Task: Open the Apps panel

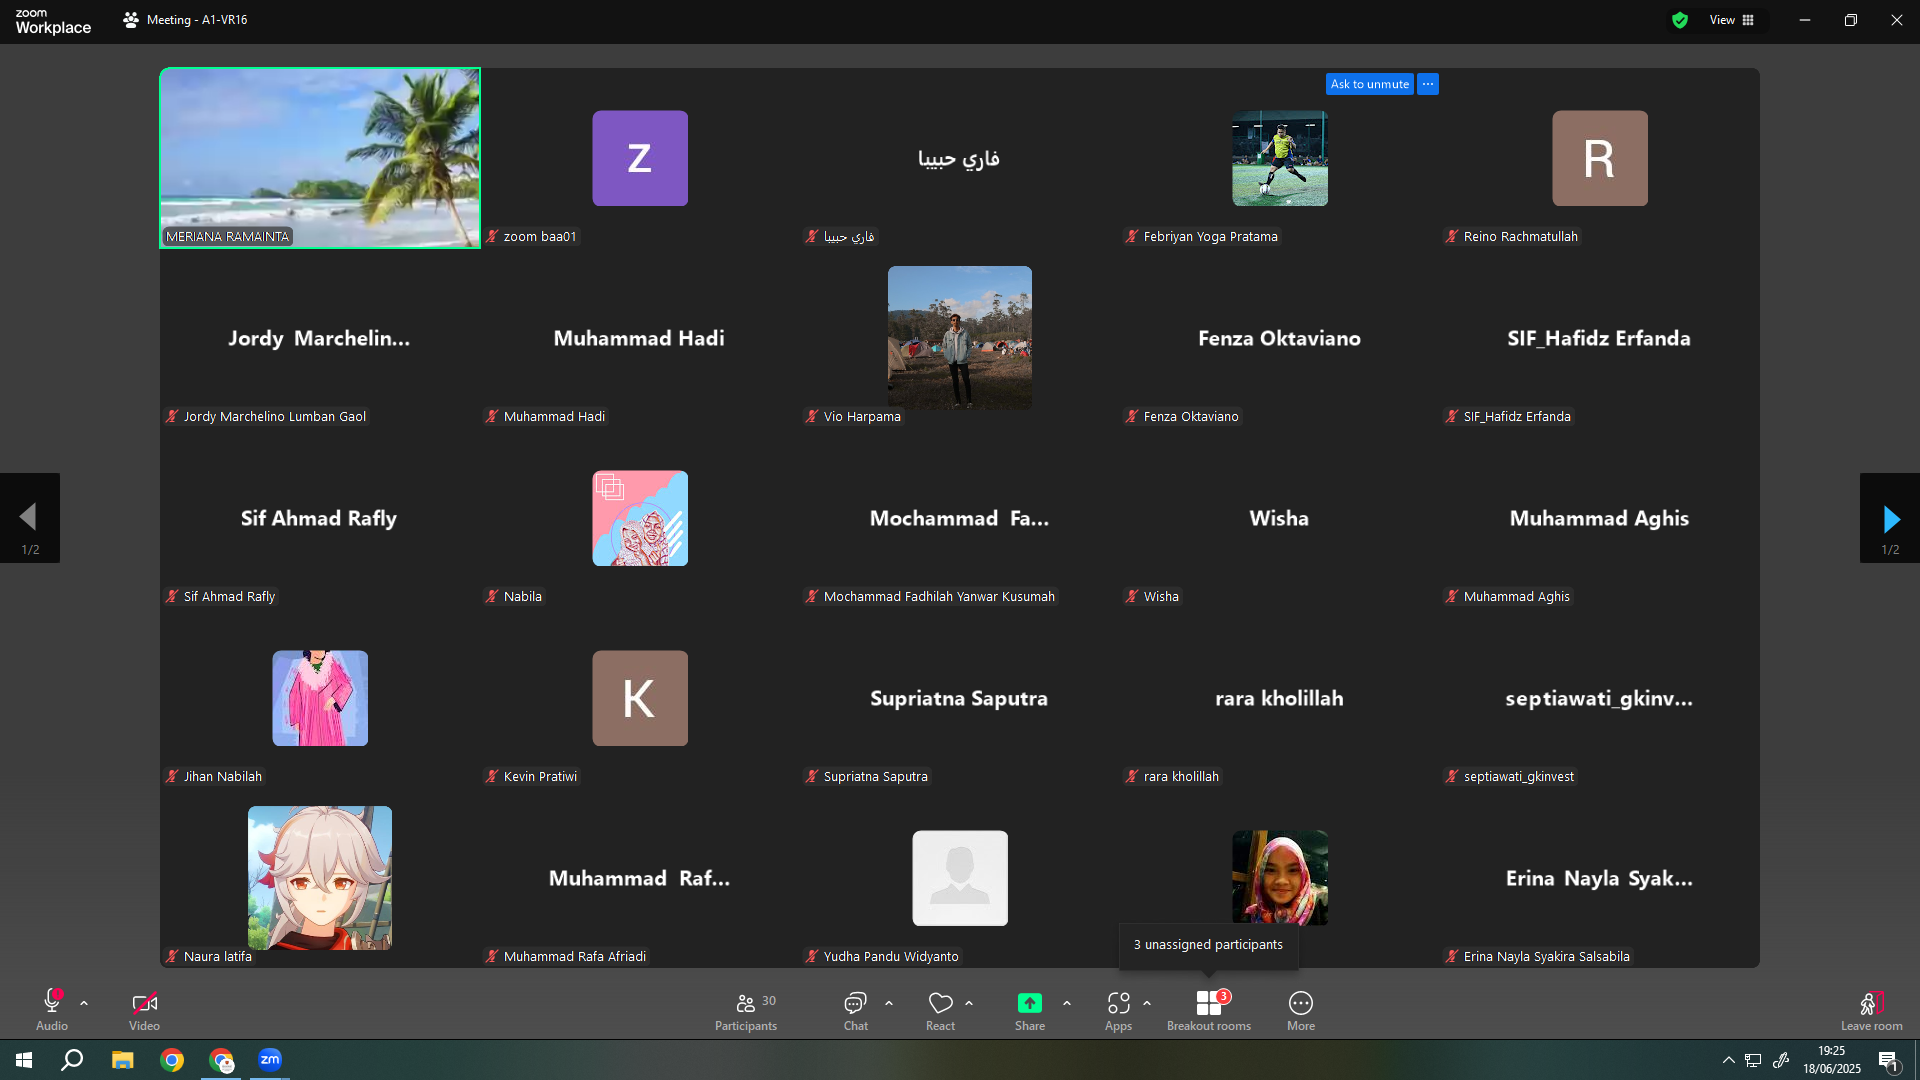Action: click(1118, 1010)
